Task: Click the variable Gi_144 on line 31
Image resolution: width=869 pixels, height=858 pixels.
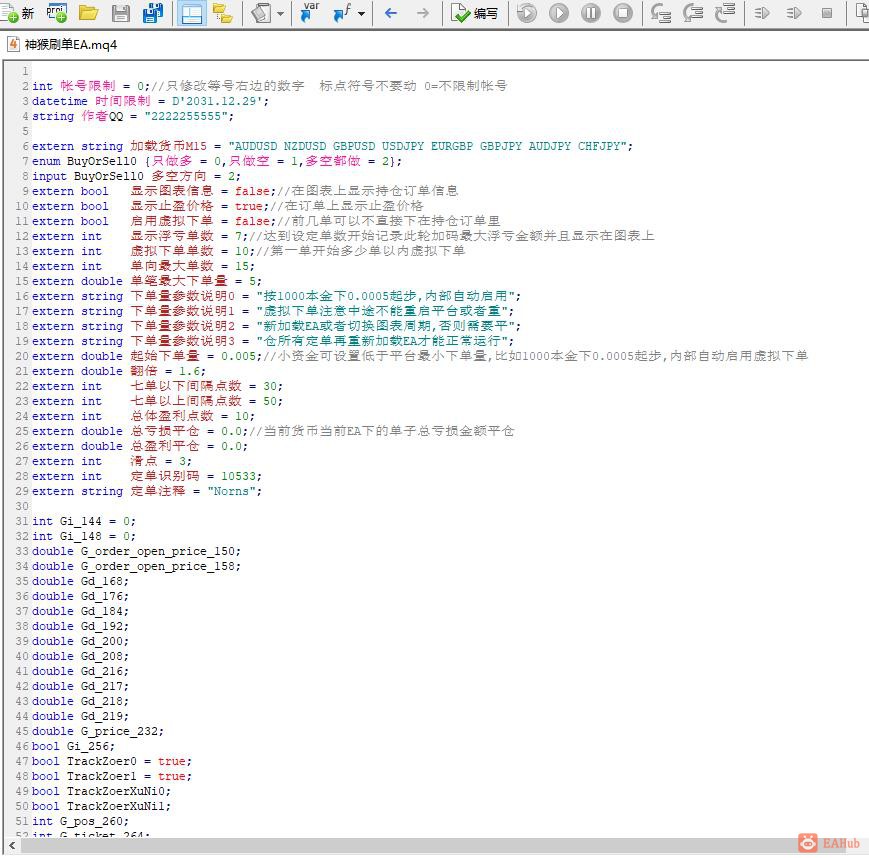Action: [x=81, y=521]
